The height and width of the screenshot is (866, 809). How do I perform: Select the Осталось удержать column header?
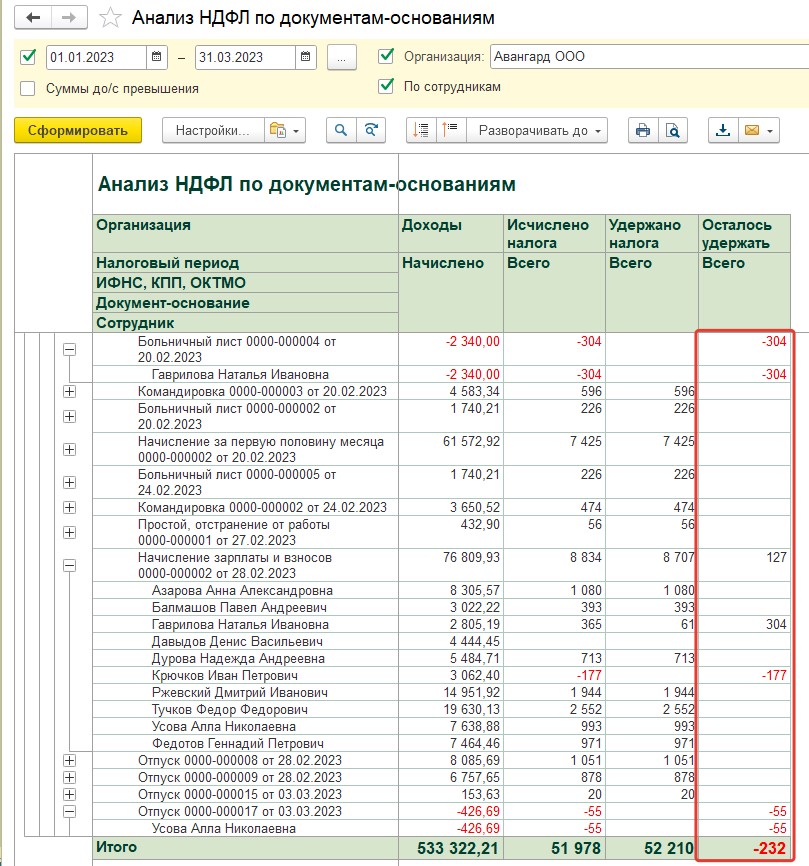point(744,234)
